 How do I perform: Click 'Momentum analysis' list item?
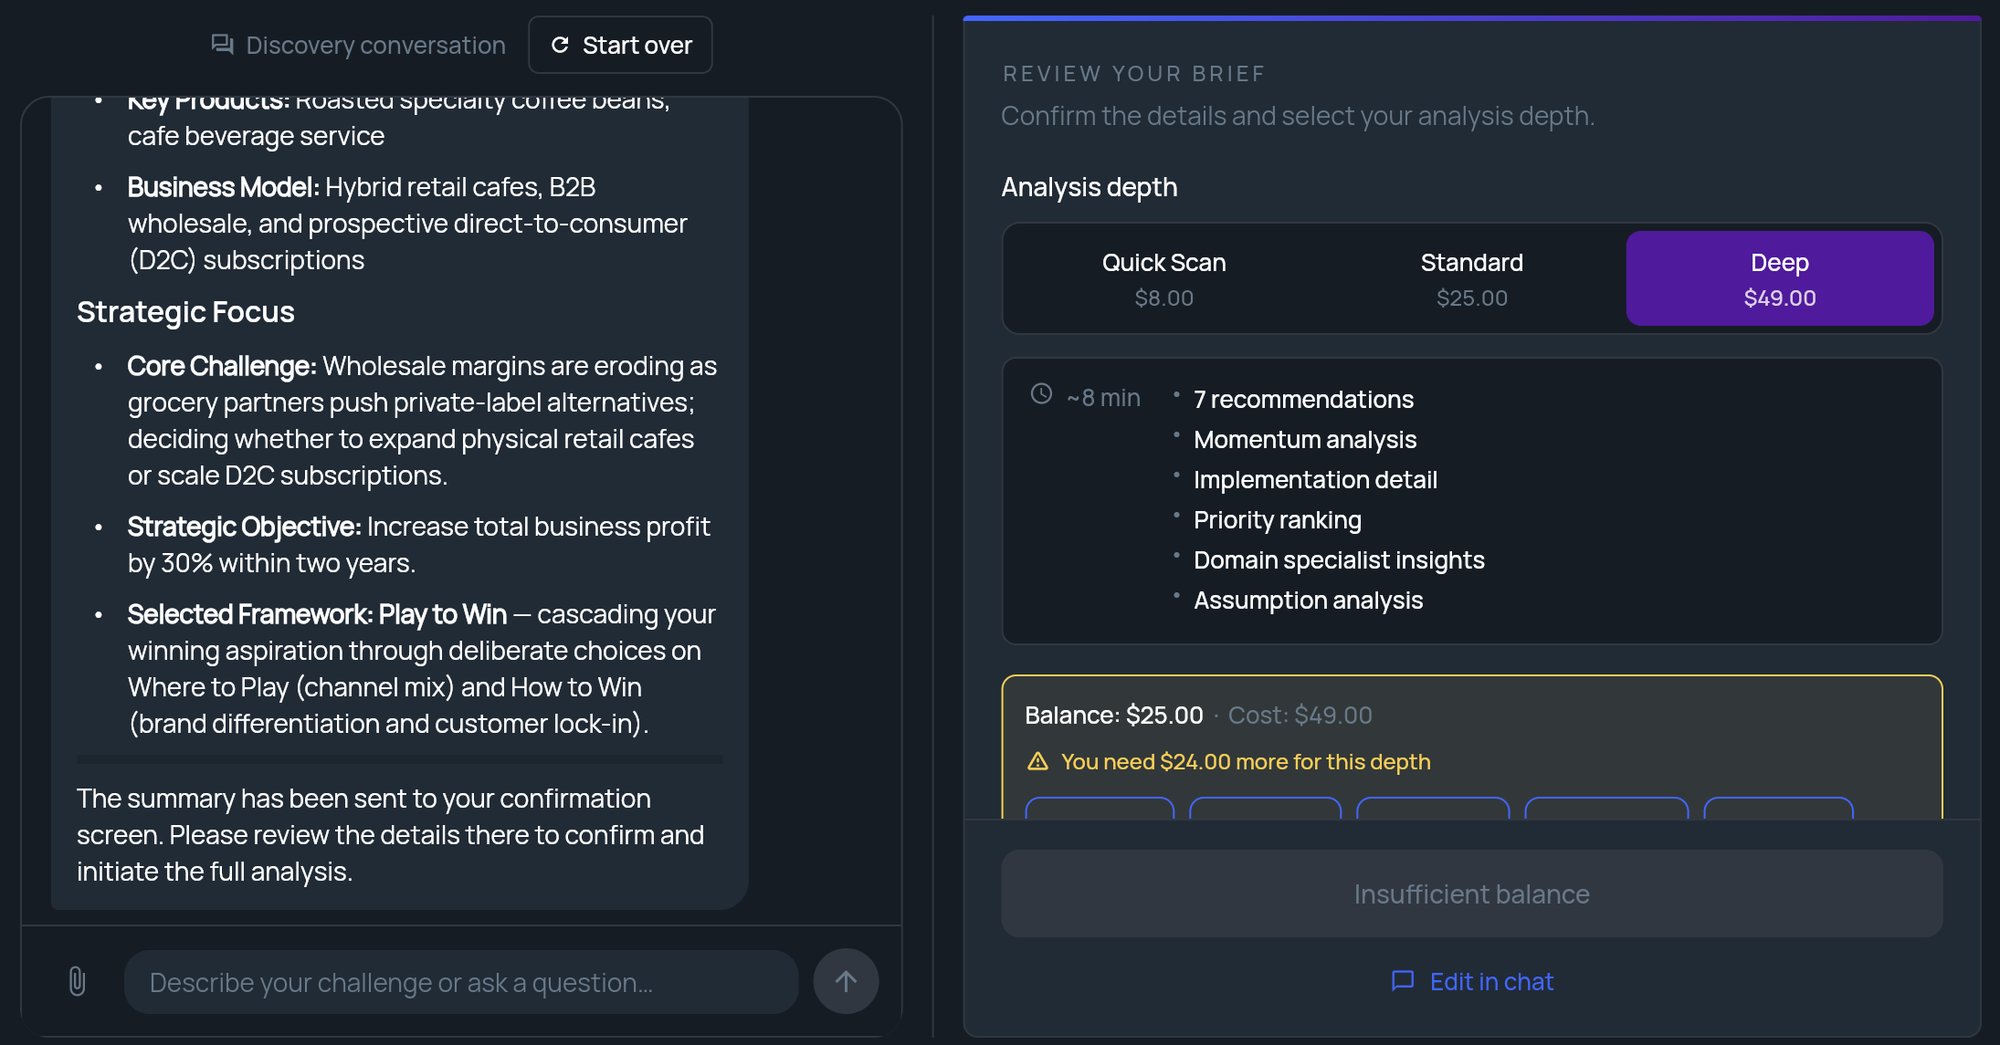(x=1305, y=439)
